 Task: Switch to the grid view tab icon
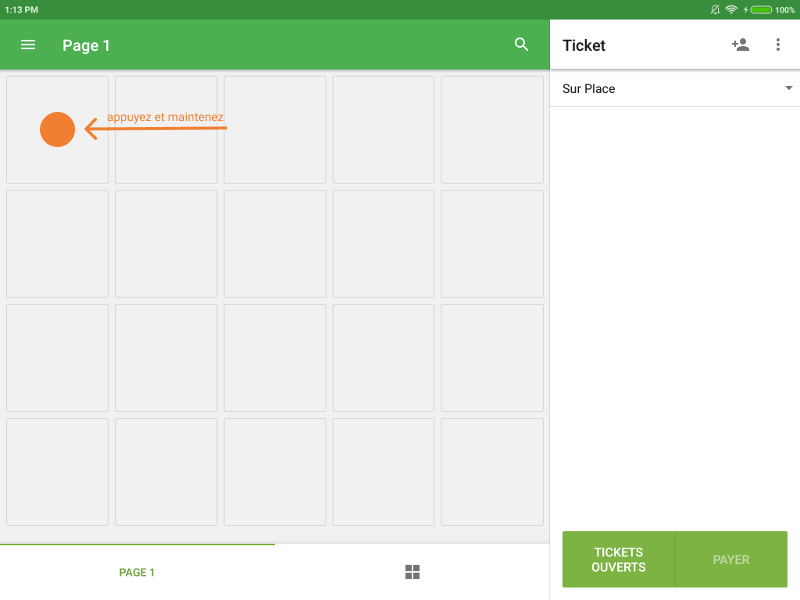pyautogui.click(x=412, y=572)
